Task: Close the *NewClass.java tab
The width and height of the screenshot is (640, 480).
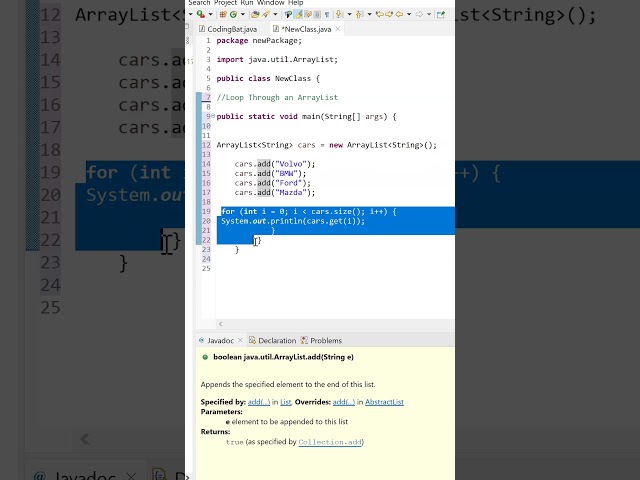Action: click(x=338, y=29)
